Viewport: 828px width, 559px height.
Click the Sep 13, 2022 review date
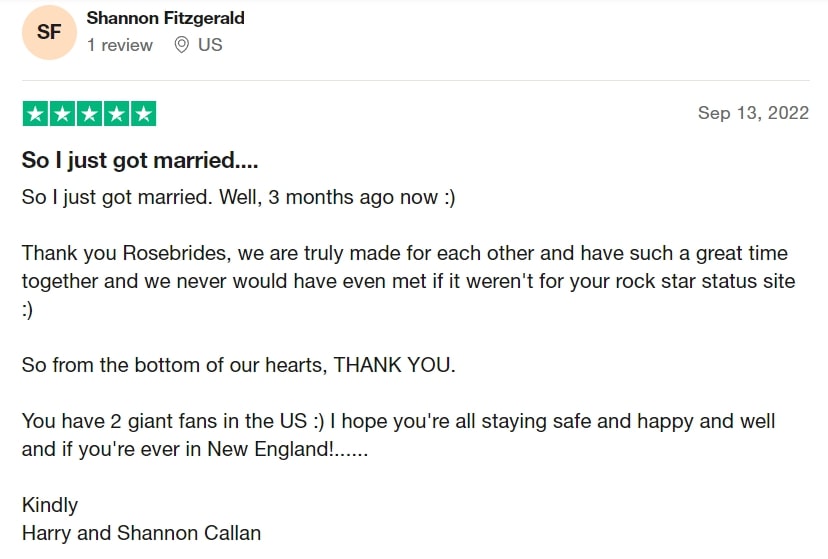tap(753, 113)
